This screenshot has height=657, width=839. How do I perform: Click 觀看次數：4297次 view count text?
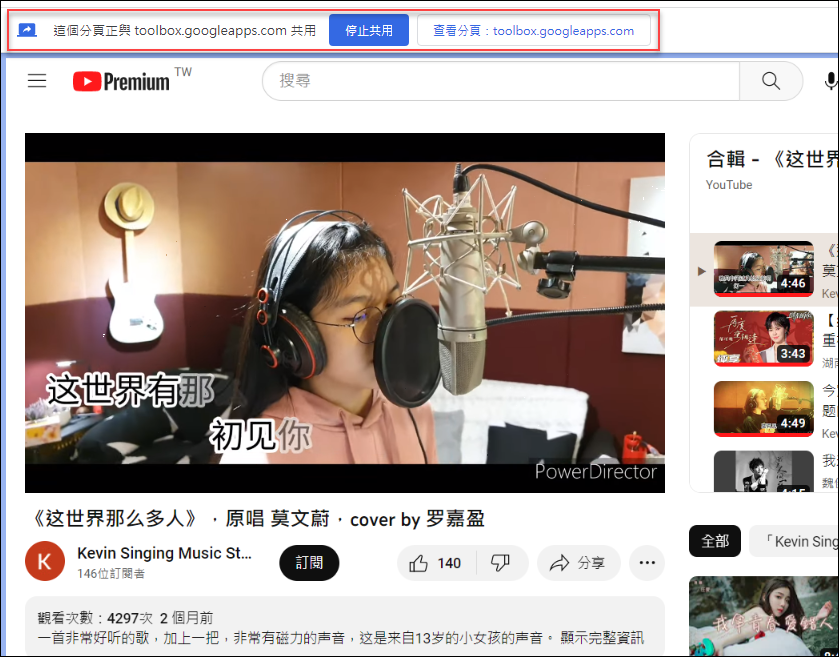(95, 618)
